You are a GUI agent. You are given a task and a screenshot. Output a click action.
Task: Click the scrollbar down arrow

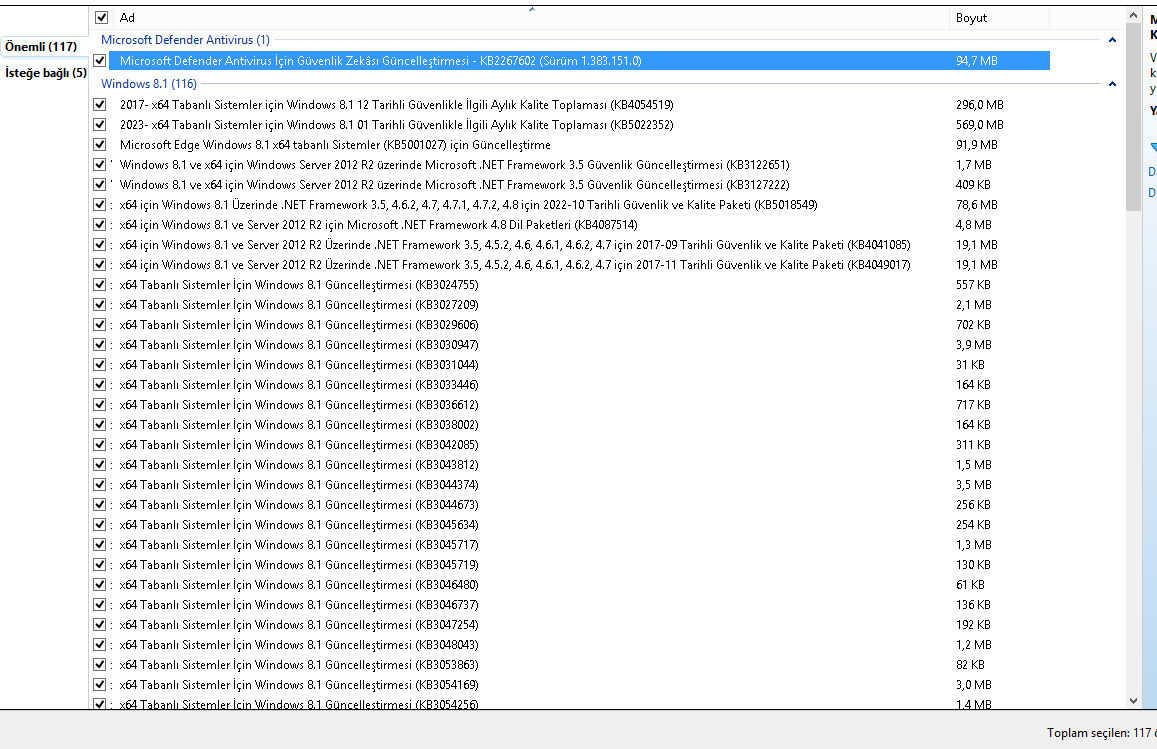click(x=1133, y=701)
